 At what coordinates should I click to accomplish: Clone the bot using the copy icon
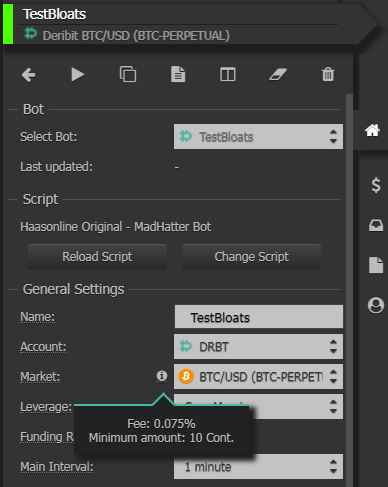[x=128, y=74]
